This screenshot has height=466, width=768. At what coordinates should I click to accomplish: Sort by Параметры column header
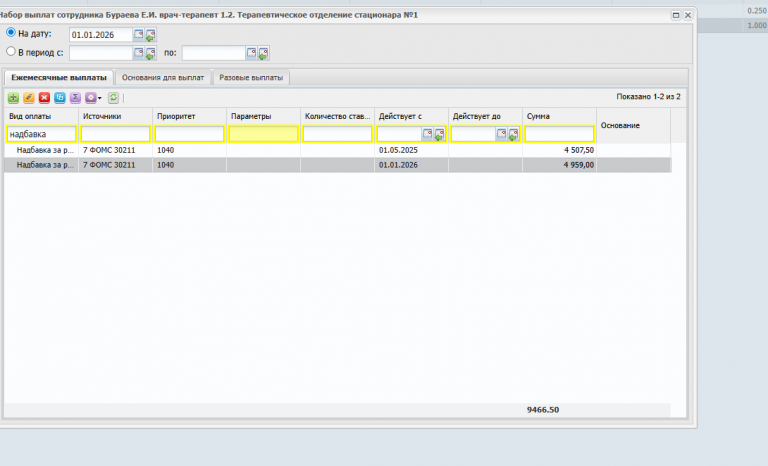click(264, 117)
